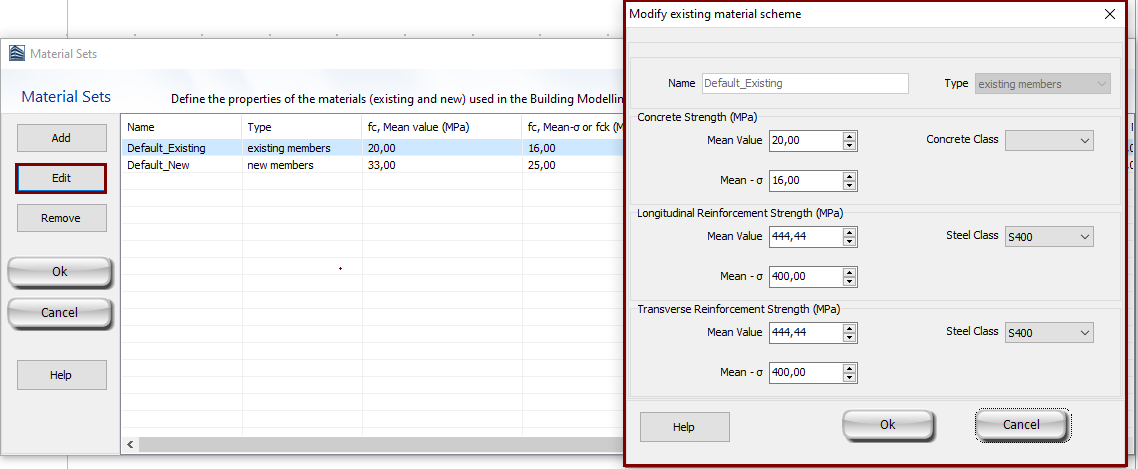Decrease Longitudinal Mean - σ using down spinner

click(x=850, y=281)
